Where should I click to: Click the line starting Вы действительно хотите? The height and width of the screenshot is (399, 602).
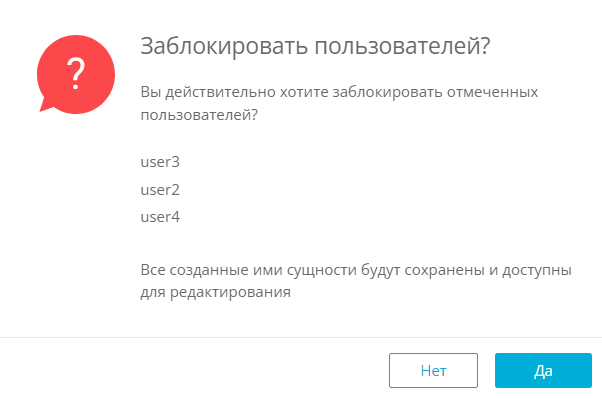pos(339,93)
